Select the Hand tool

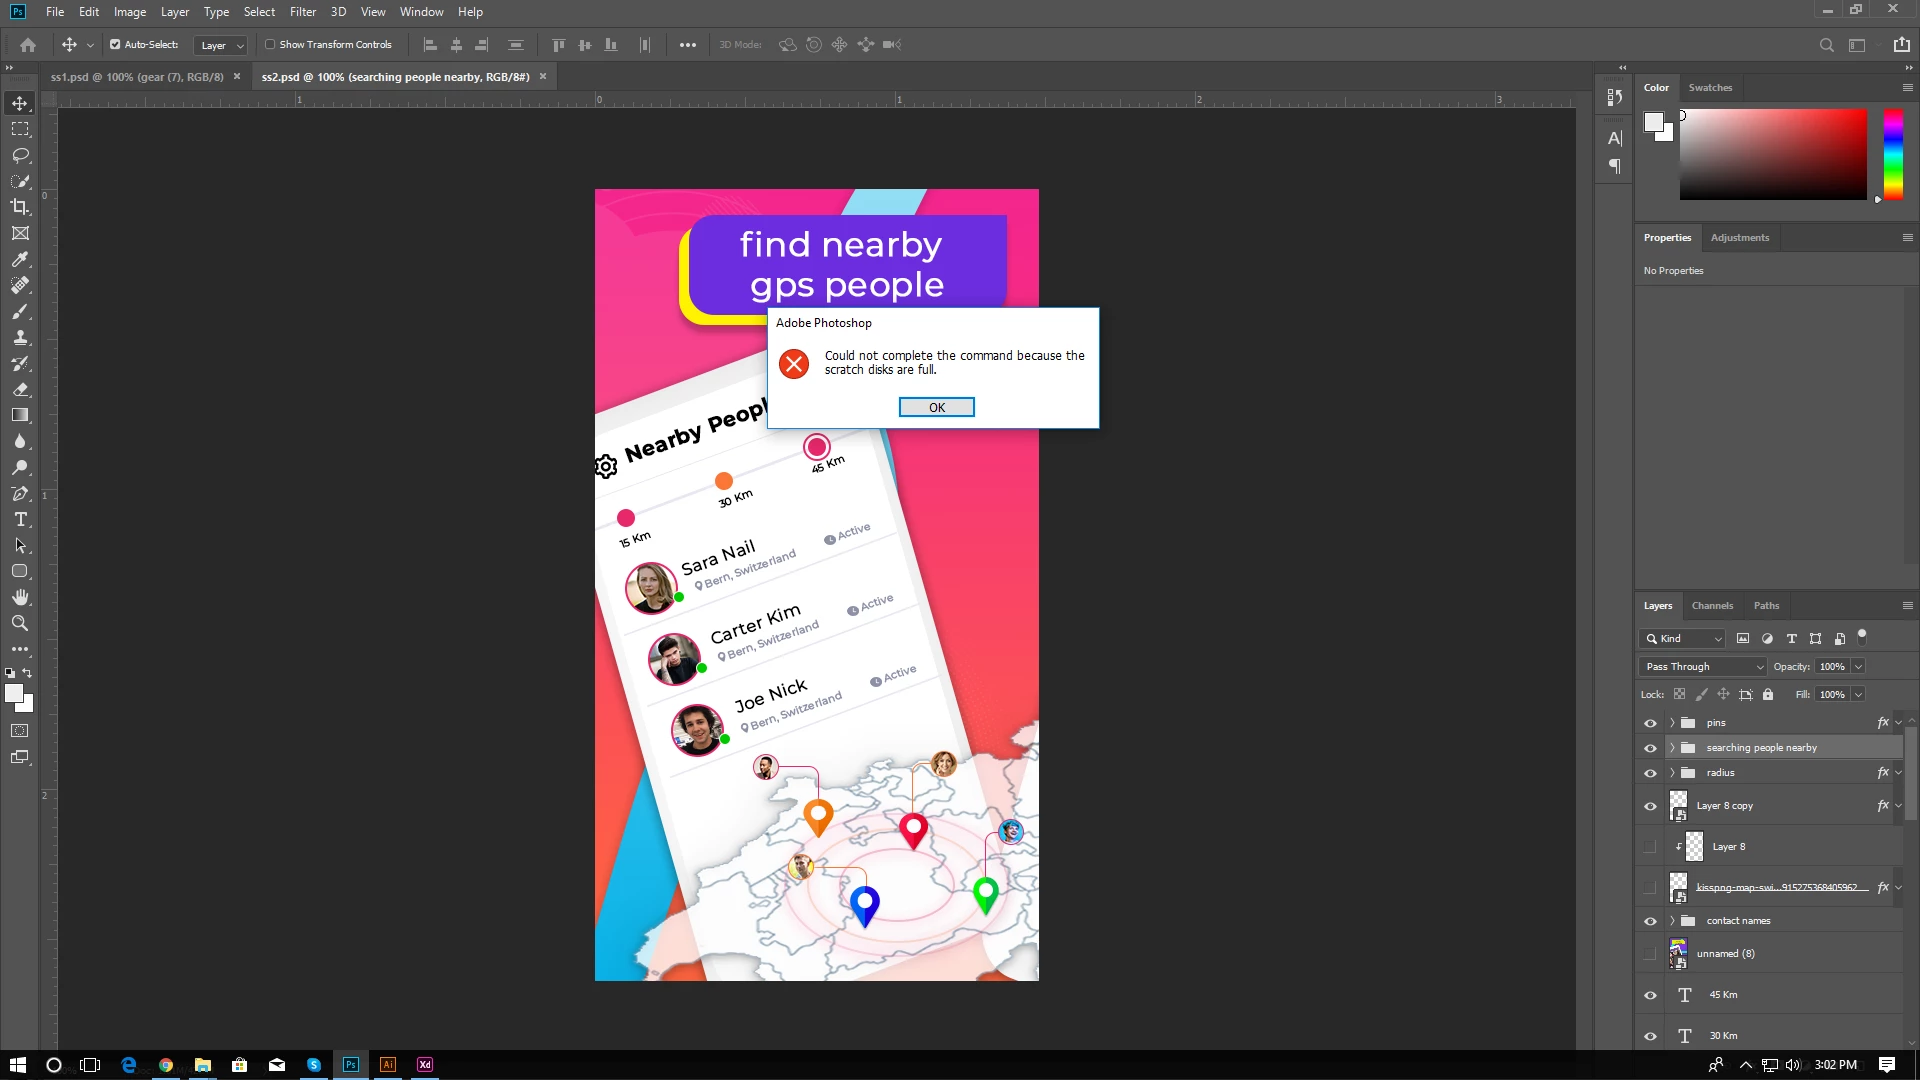point(20,597)
